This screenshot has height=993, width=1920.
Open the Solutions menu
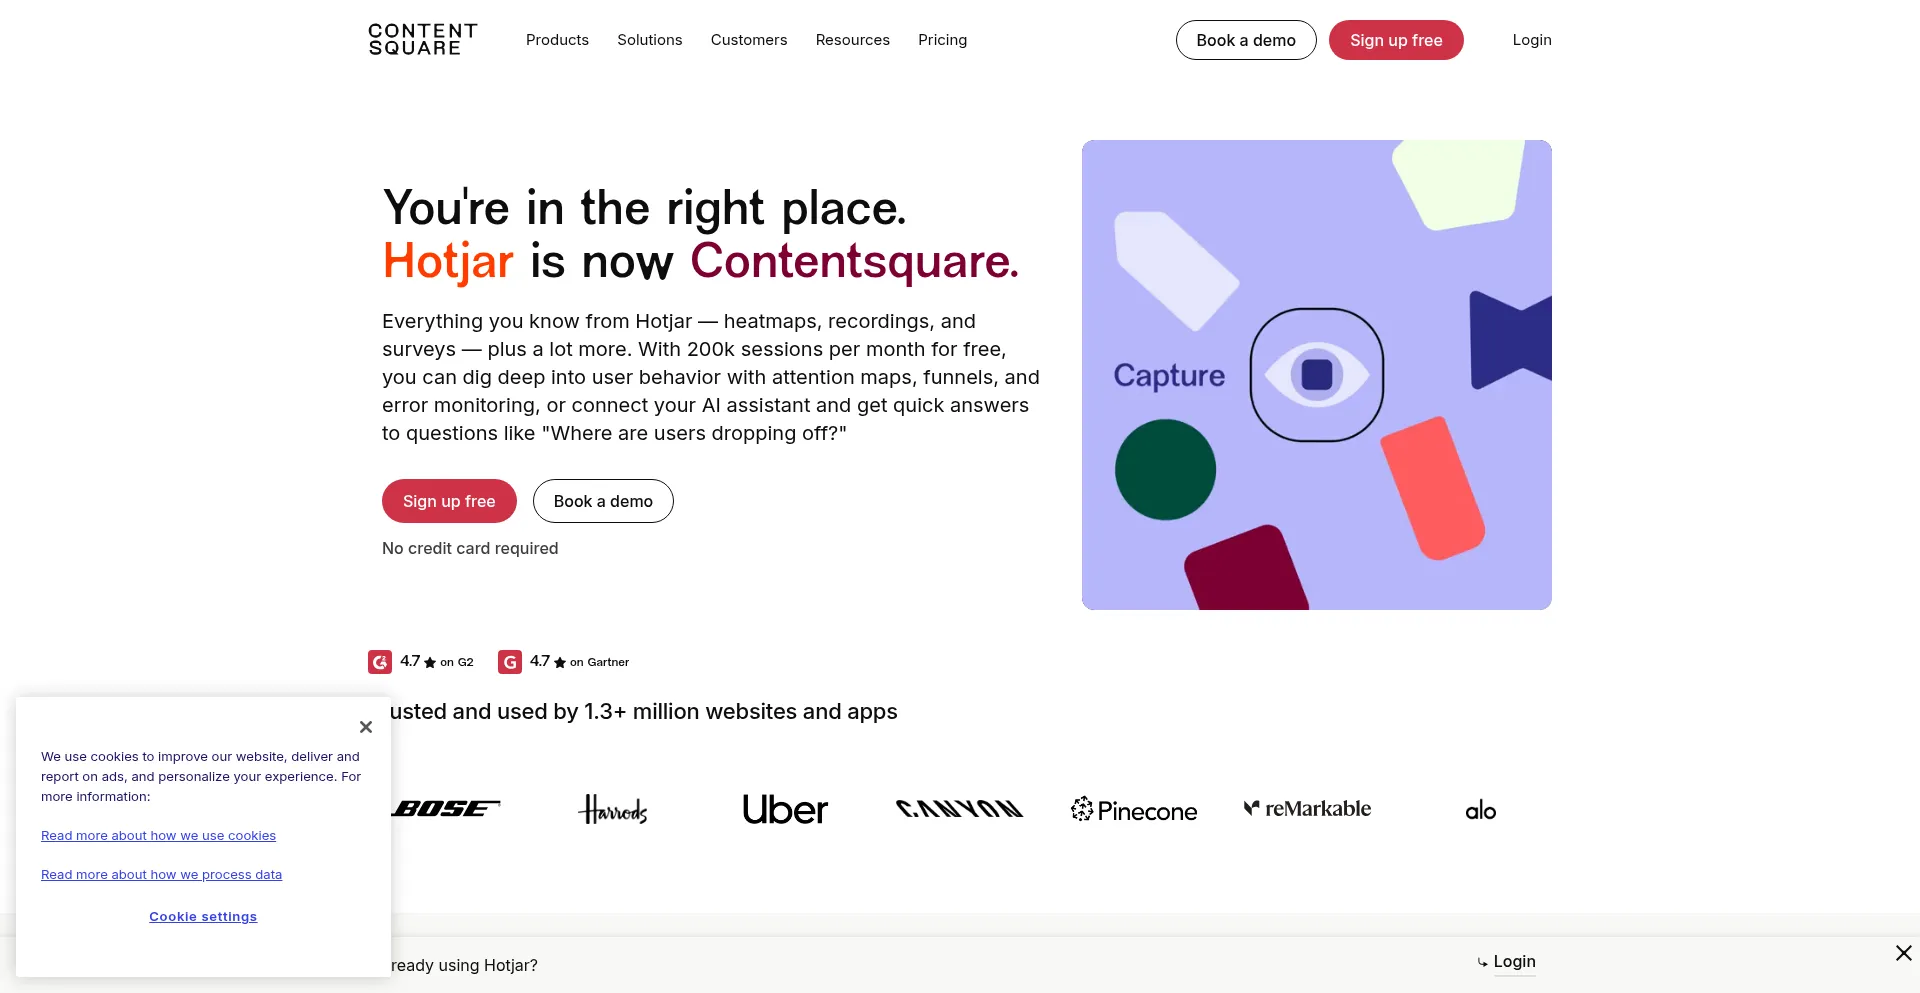[650, 40]
